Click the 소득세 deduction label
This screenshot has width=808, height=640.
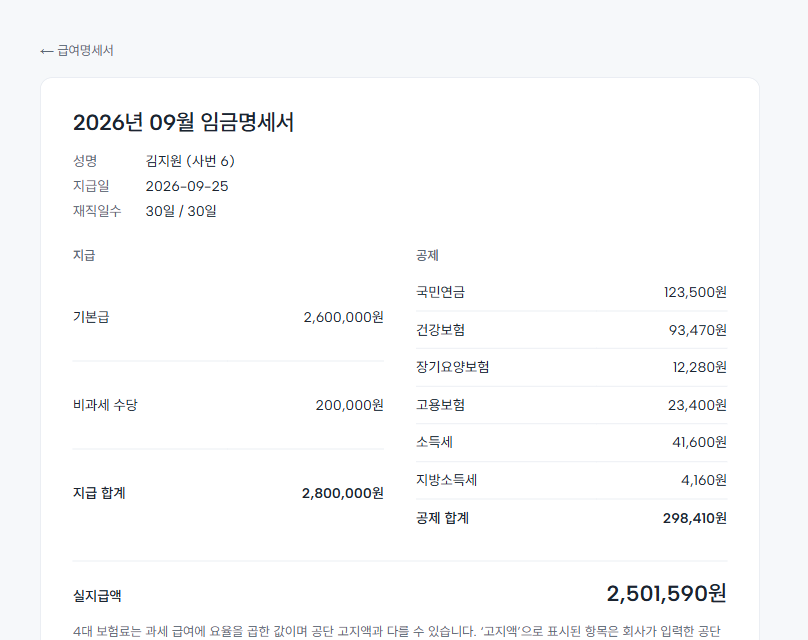tap(434, 442)
